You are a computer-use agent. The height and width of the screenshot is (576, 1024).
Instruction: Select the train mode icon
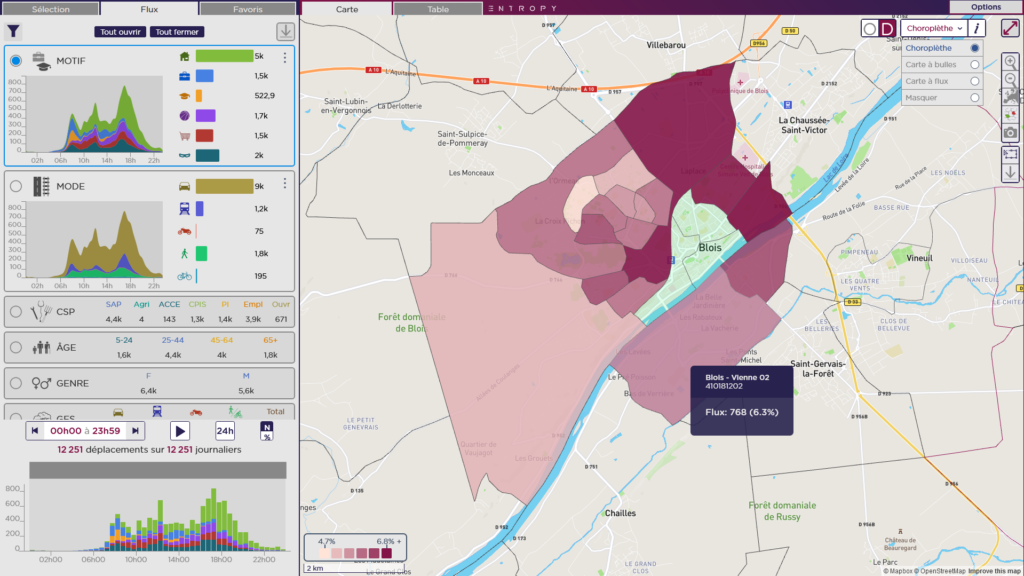click(x=184, y=209)
